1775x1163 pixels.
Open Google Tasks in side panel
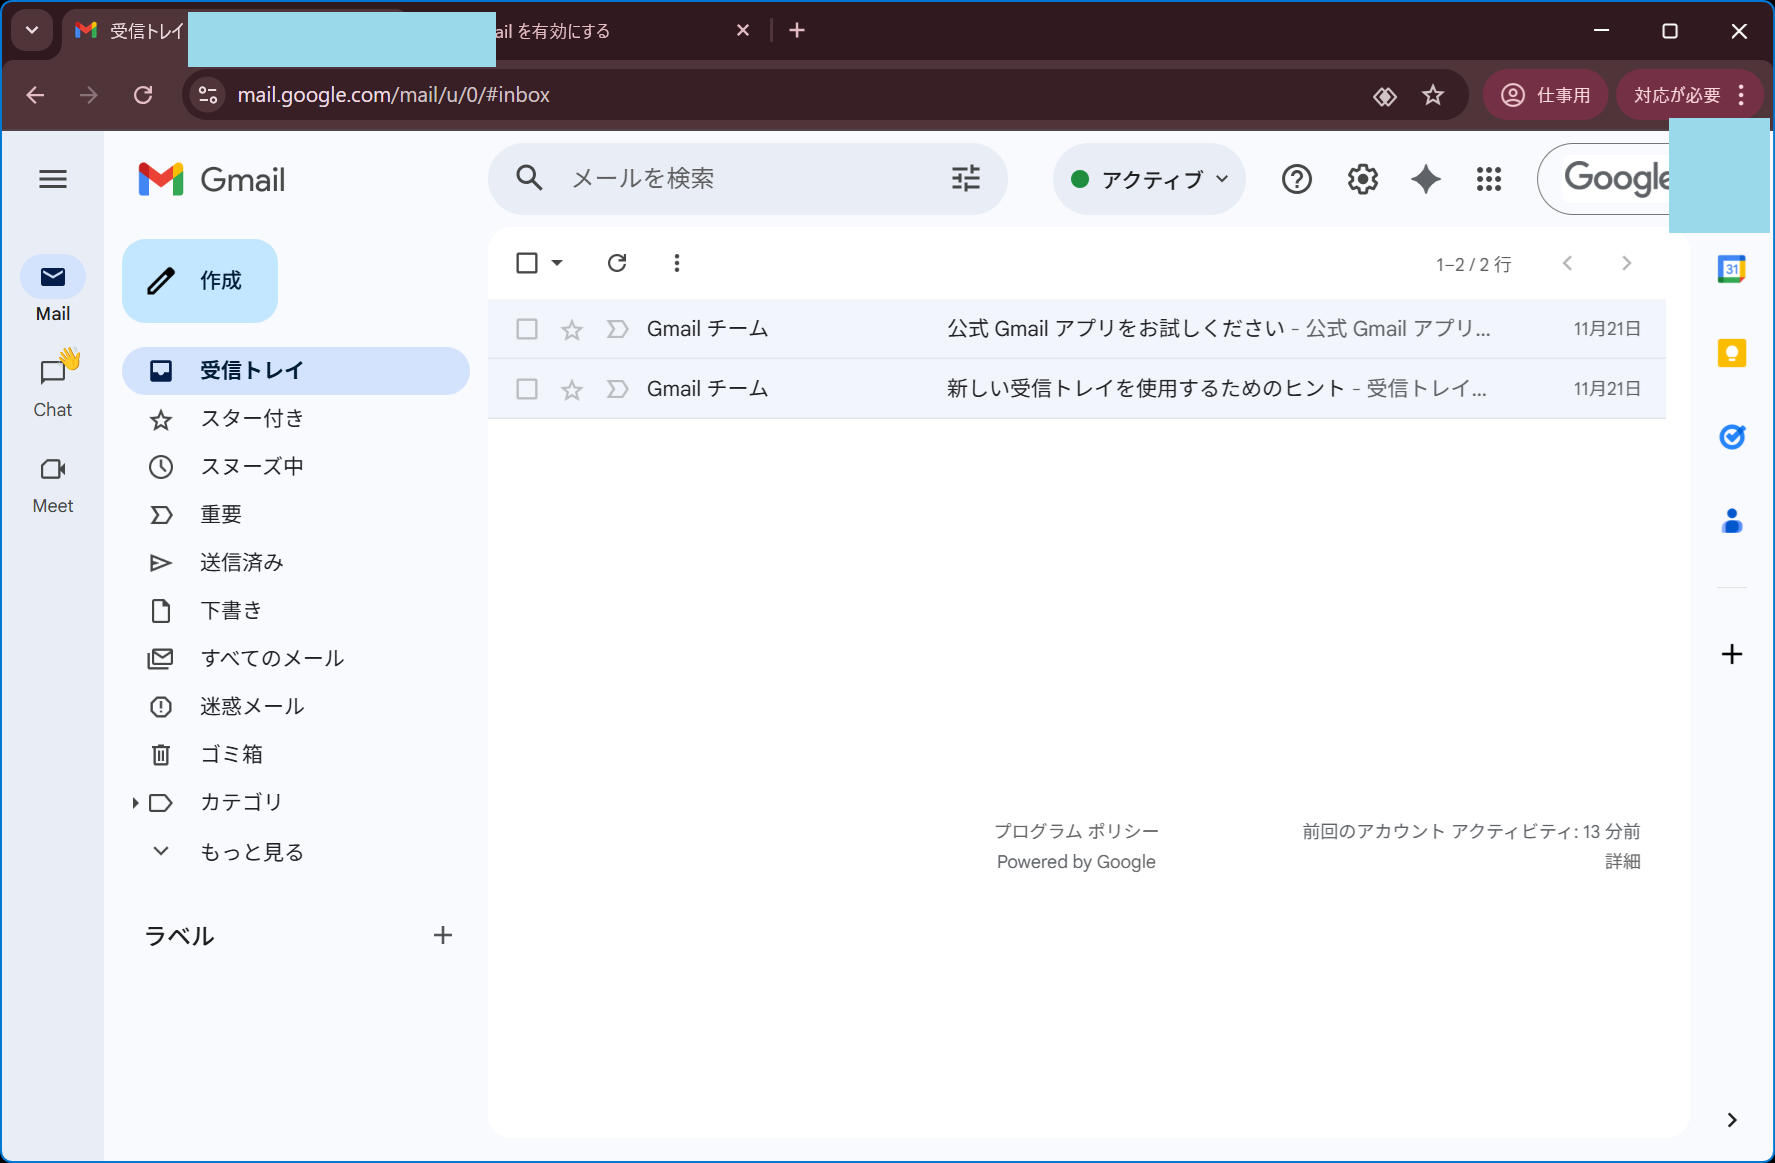coord(1731,437)
